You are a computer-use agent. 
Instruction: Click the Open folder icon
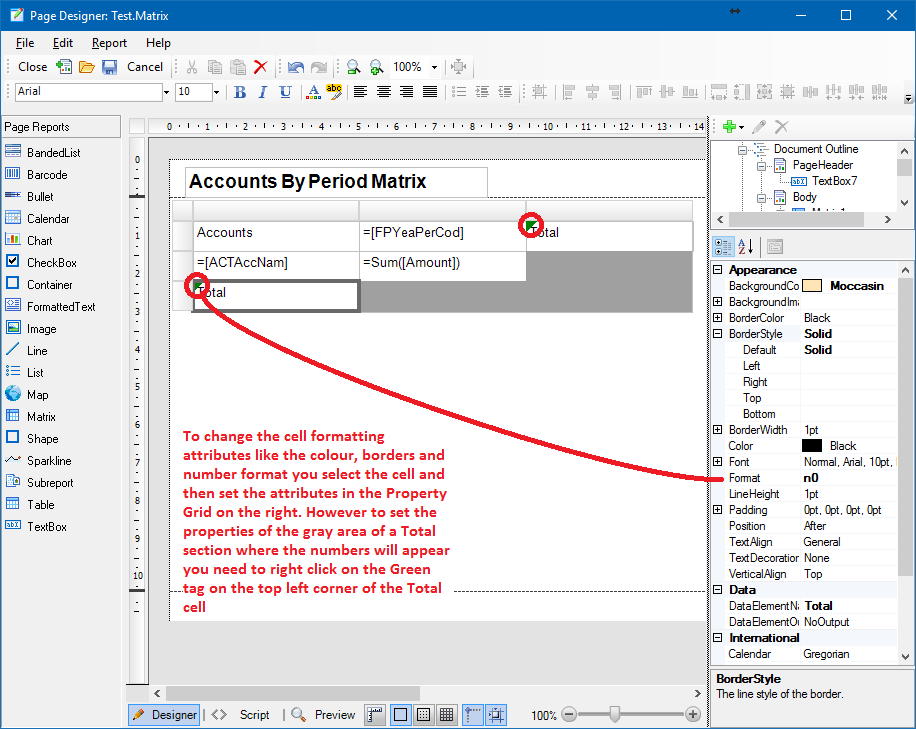86,67
